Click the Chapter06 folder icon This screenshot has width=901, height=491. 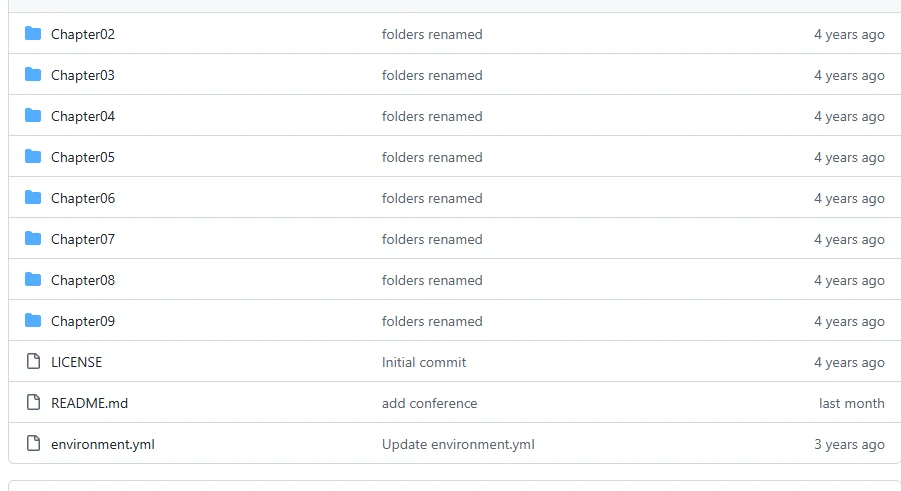point(33,198)
